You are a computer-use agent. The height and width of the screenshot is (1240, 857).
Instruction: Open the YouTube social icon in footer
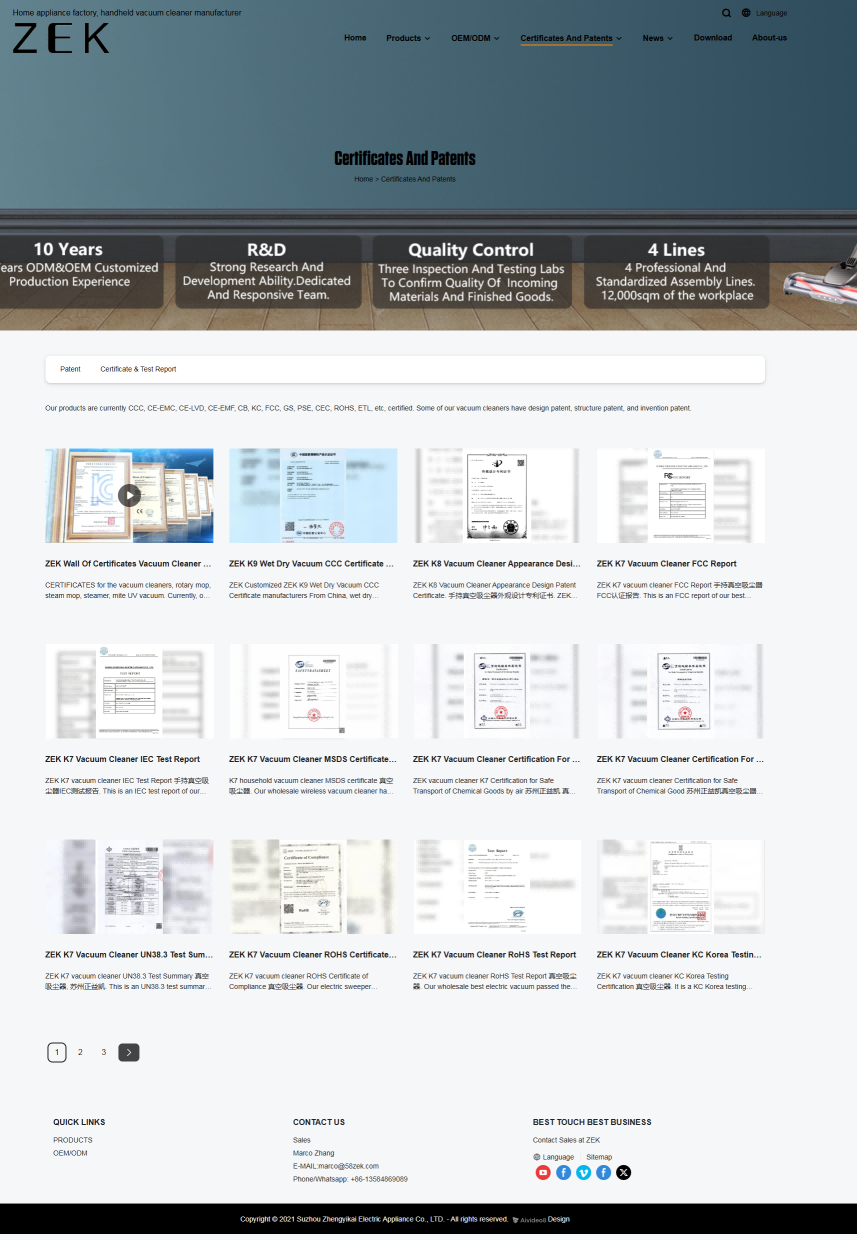point(543,1172)
